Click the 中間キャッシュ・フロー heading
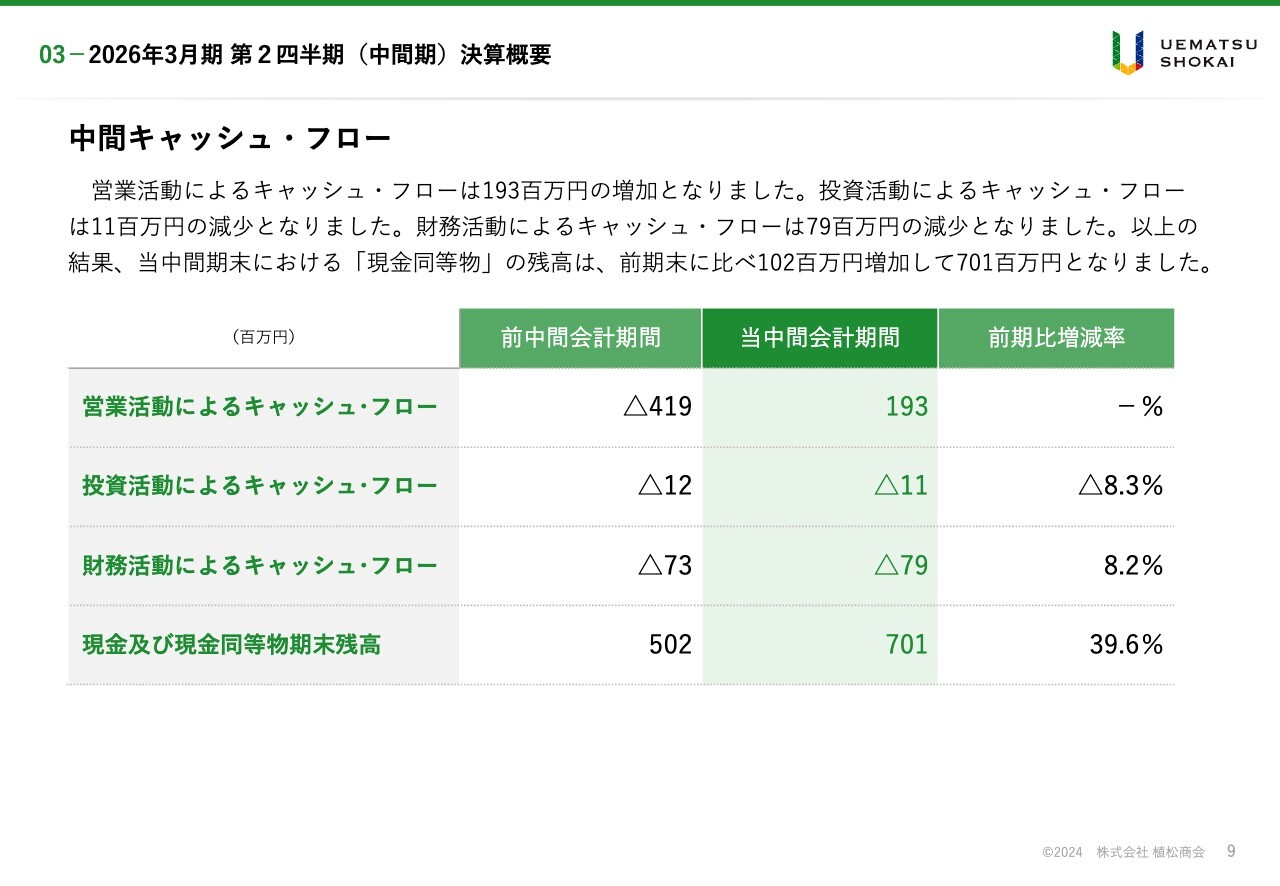 [230, 139]
